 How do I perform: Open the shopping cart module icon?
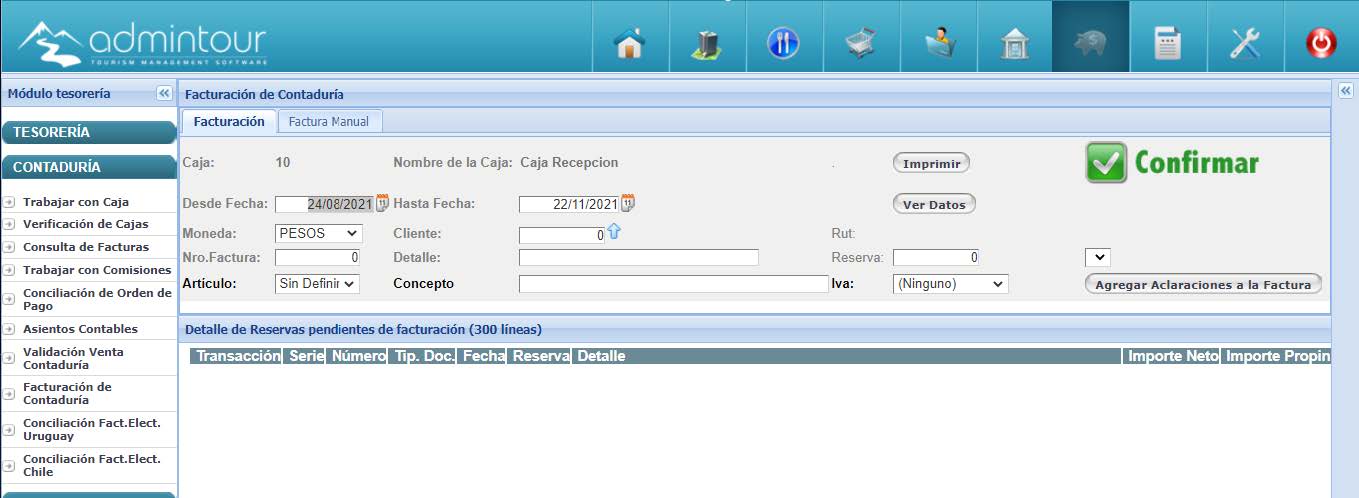pos(860,44)
